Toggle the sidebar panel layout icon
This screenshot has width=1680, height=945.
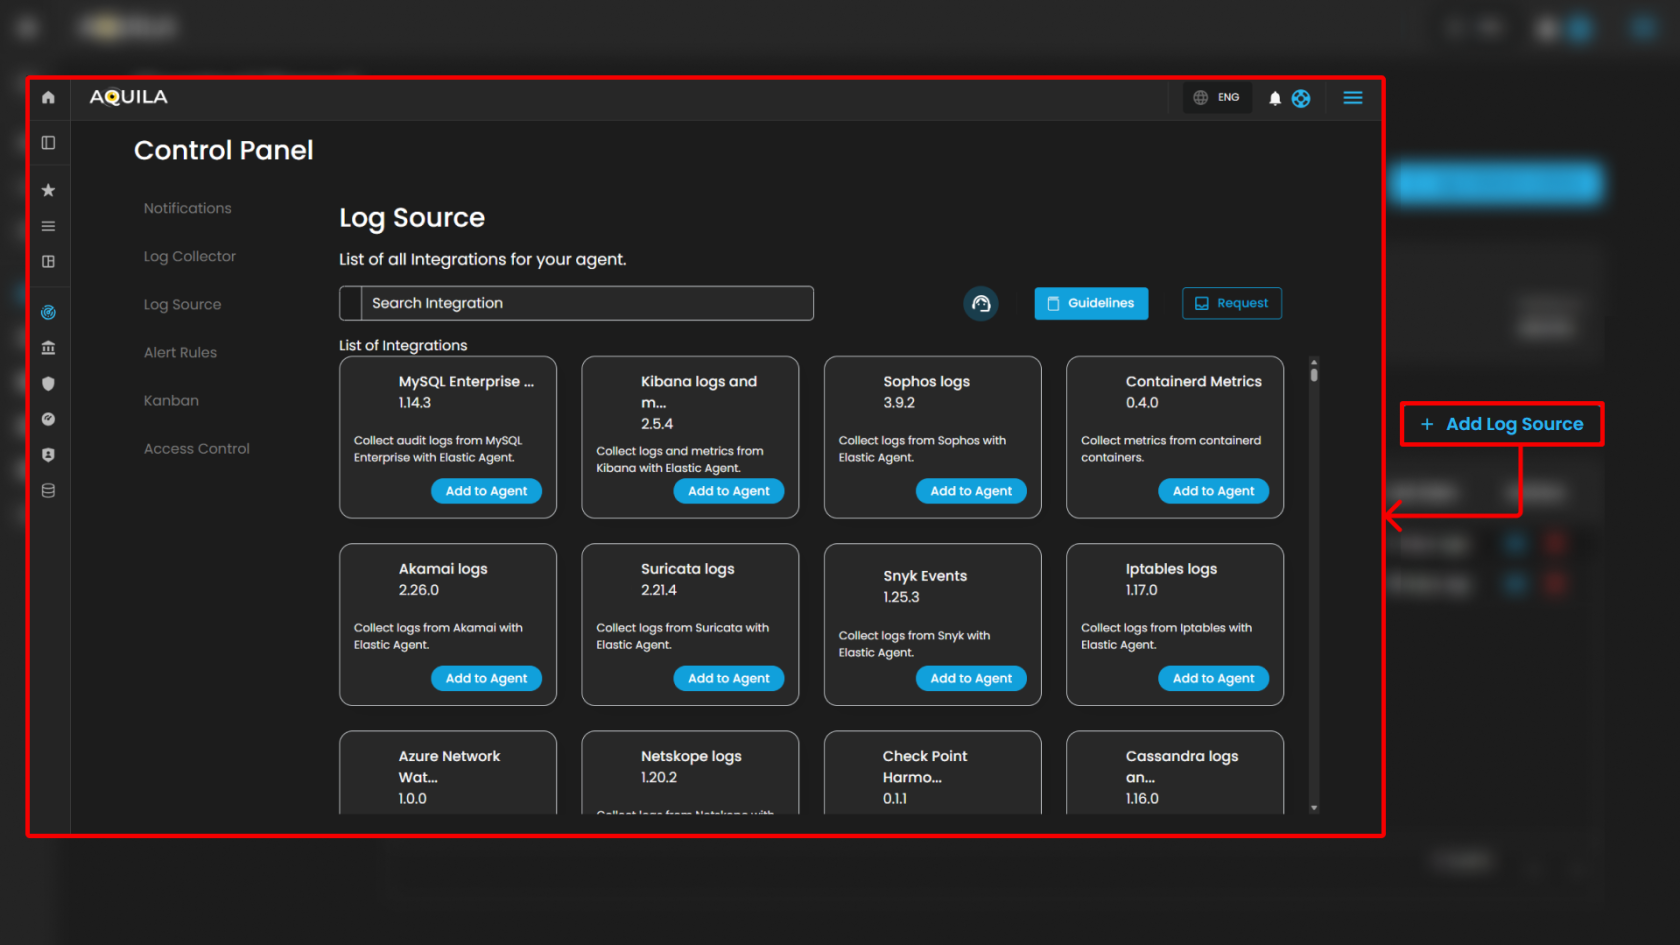pyautogui.click(x=48, y=143)
